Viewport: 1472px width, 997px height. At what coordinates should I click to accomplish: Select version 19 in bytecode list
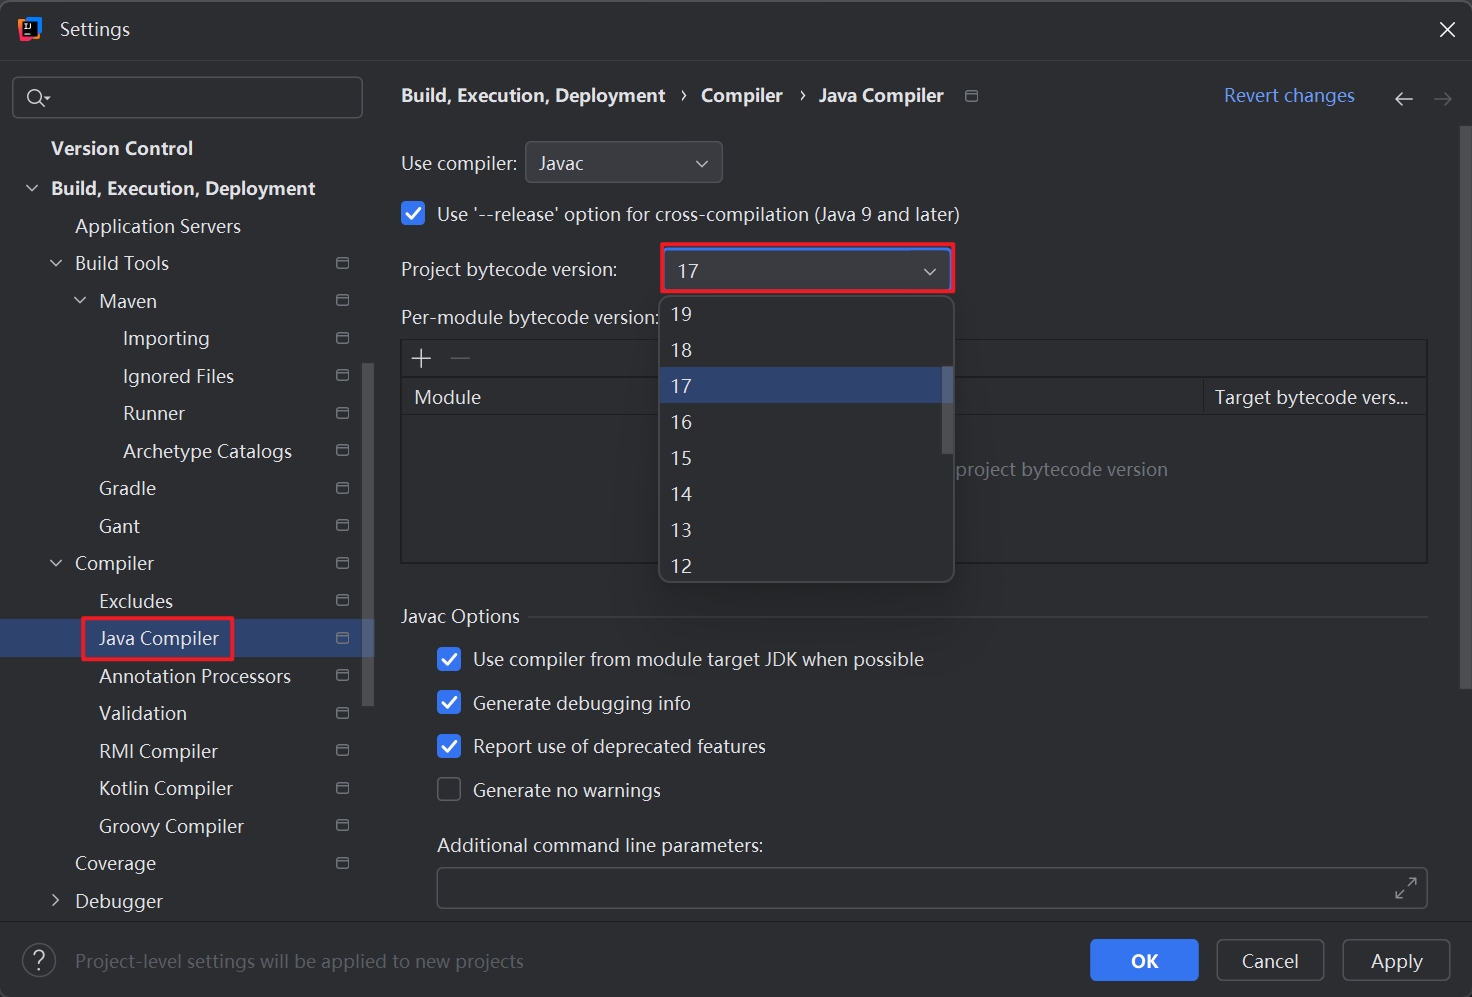point(801,314)
